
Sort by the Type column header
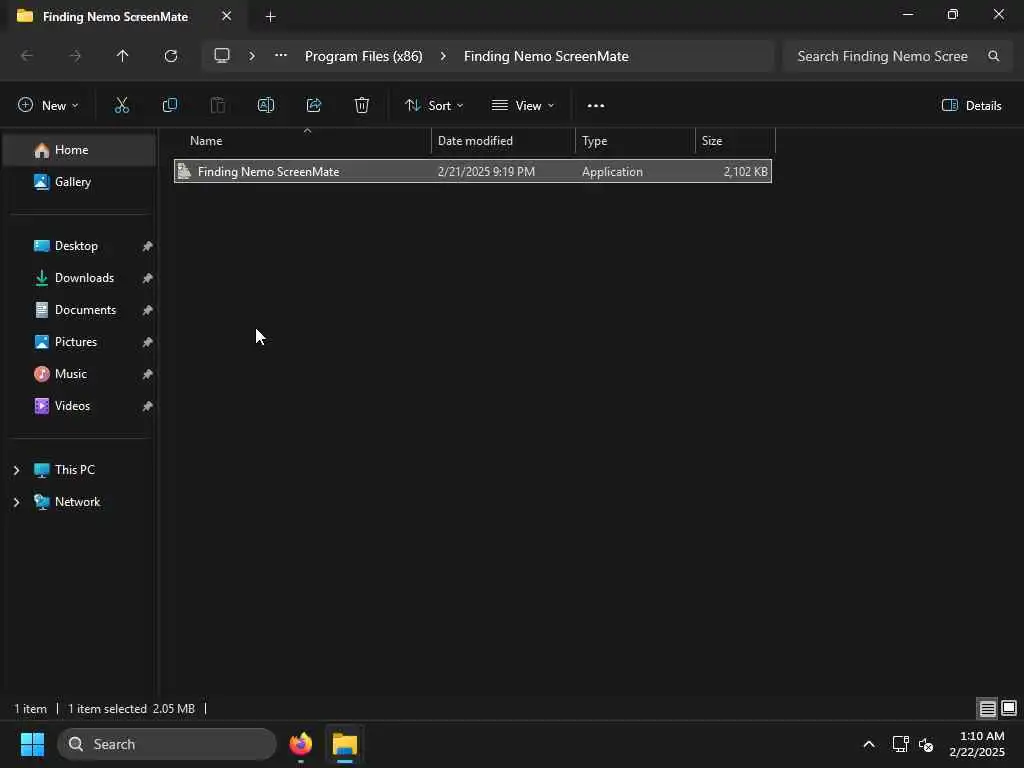click(635, 141)
